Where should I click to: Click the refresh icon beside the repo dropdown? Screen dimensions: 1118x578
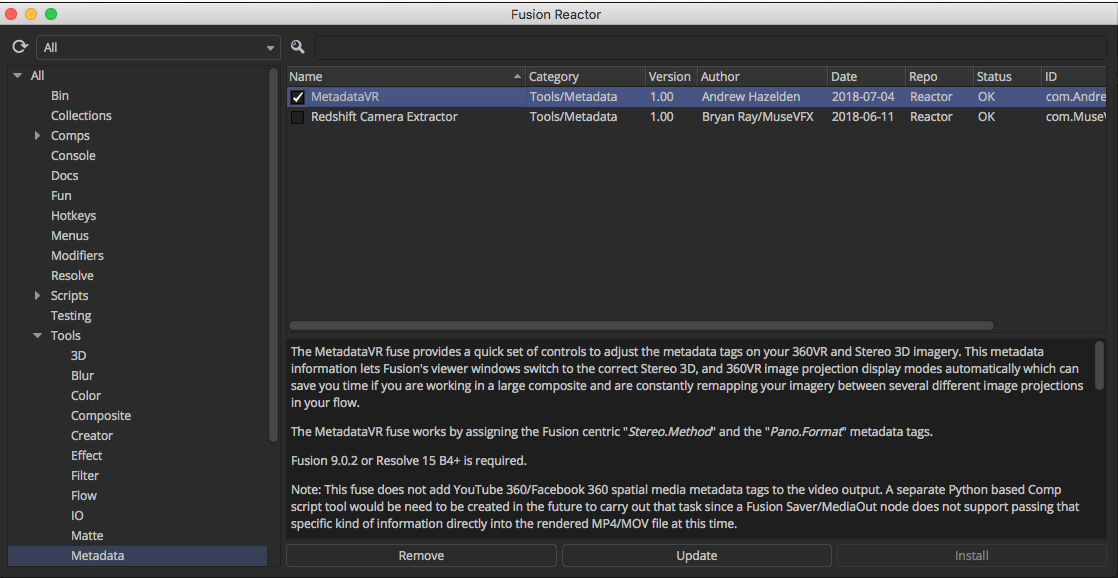(x=19, y=47)
